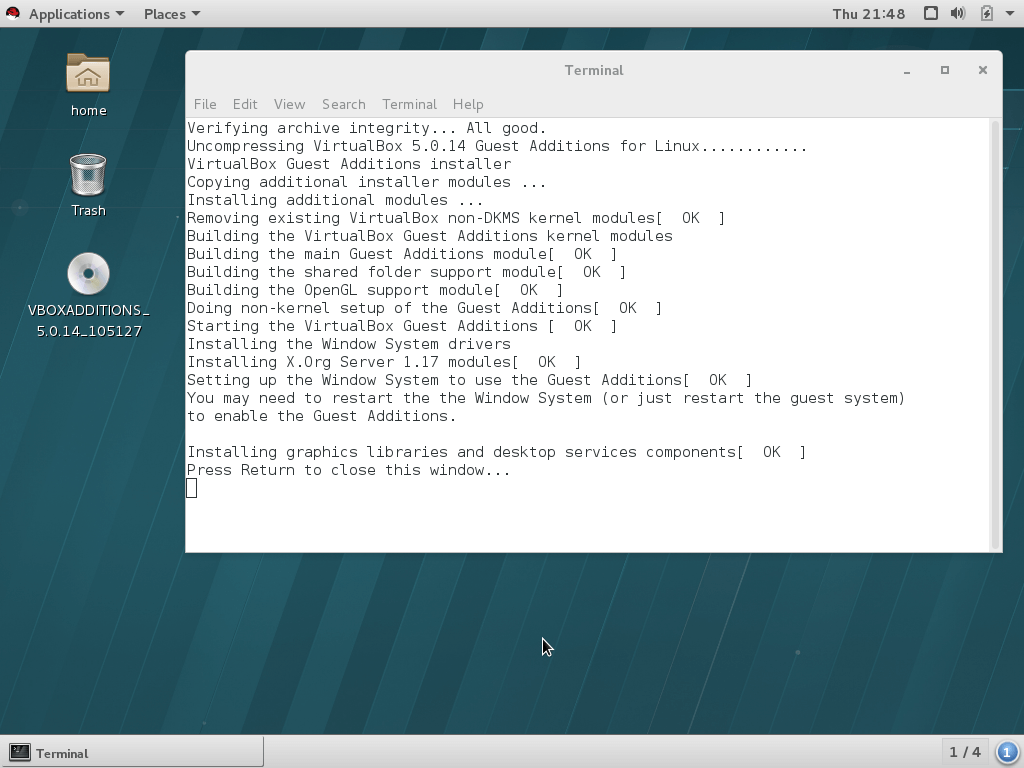Click 'Doing non-kernel setup of the Guest Additions' line
Screen dimensions: 1024x768
coord(424,308)
